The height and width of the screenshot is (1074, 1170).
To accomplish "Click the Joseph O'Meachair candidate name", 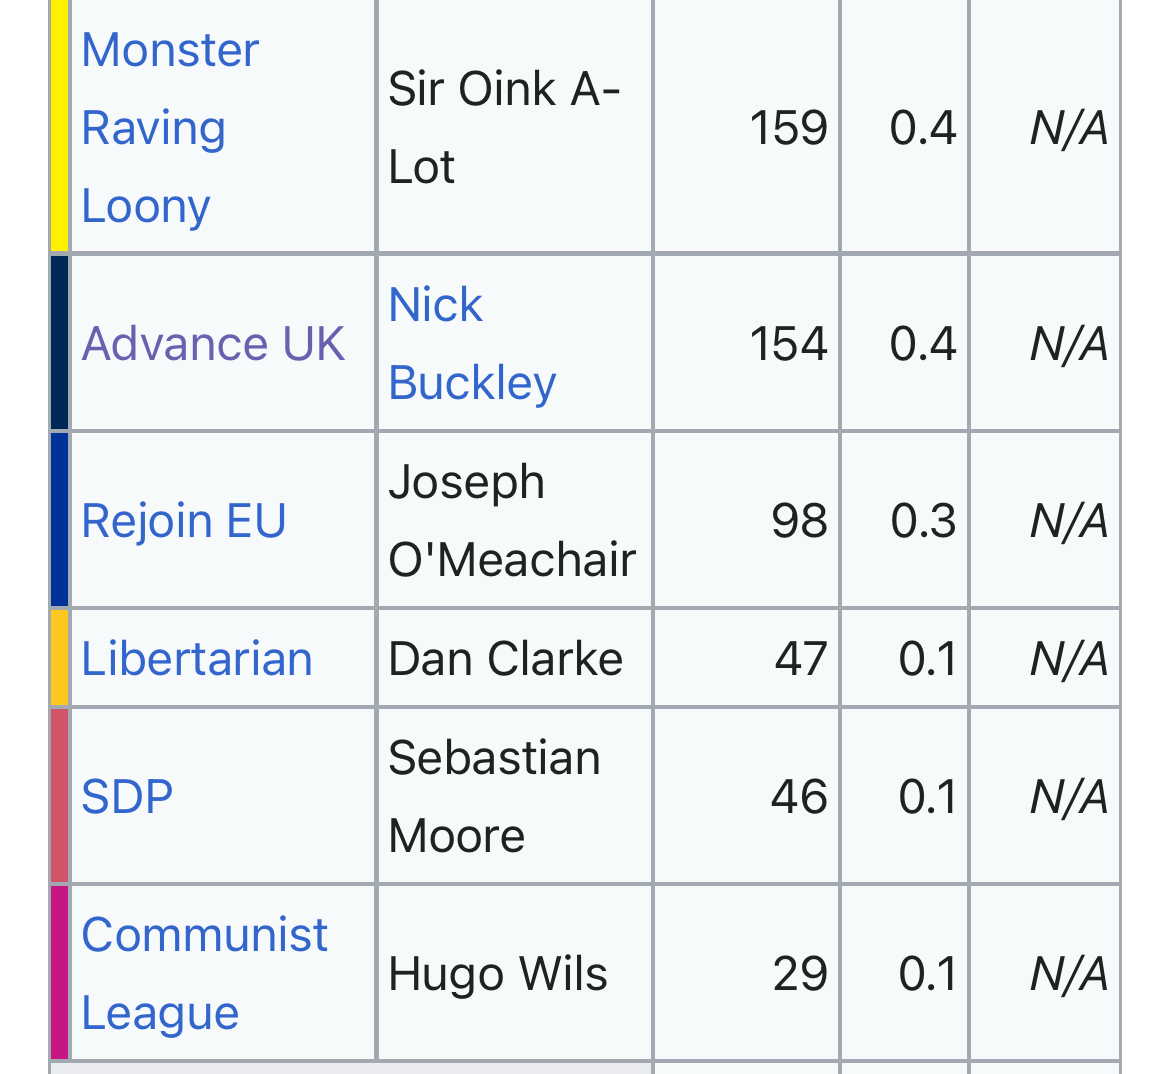I will 511,521.
